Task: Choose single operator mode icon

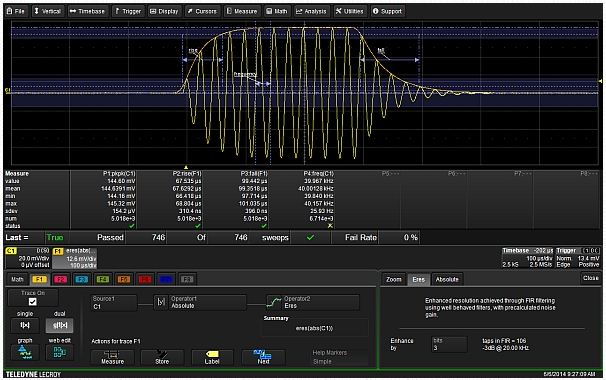Action: click(25, 325)
